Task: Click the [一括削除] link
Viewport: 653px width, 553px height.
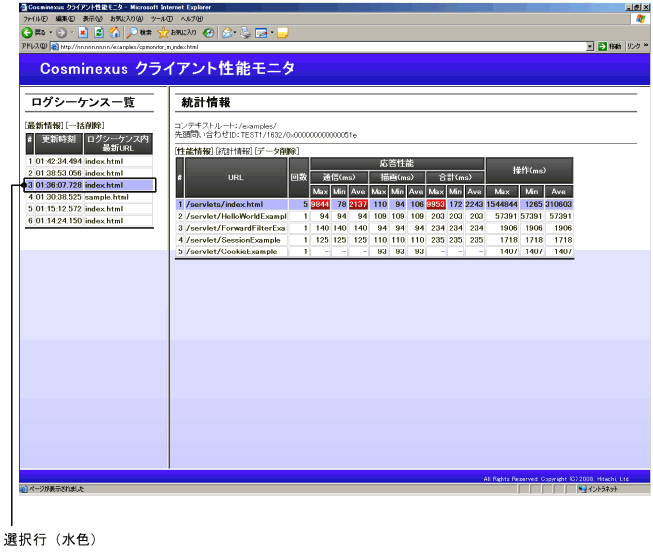Action: (x=85, y=125)
